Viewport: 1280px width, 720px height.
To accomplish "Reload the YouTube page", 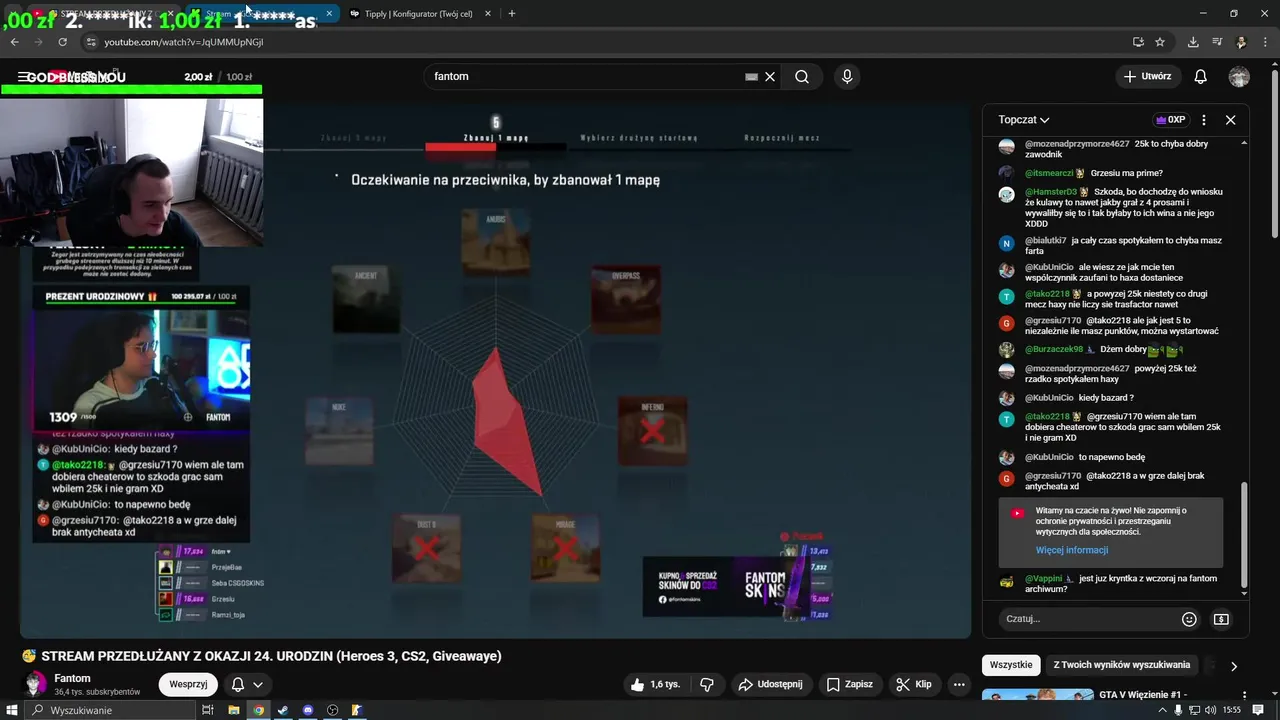I will 62,42.
